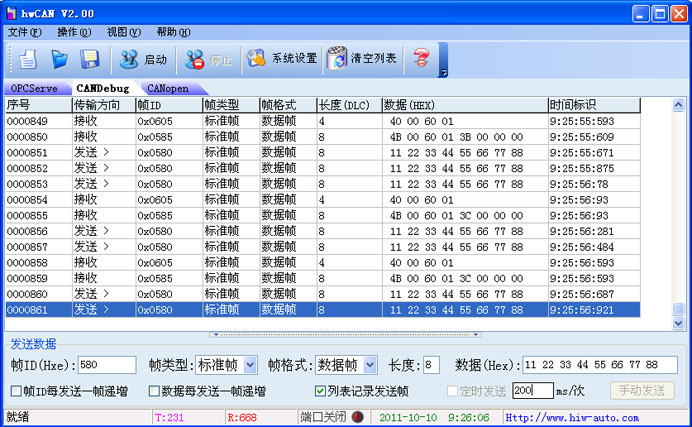Click timestamp 9:25:56:687
Screen dimensions: 692x427
(x=582, y=294)
